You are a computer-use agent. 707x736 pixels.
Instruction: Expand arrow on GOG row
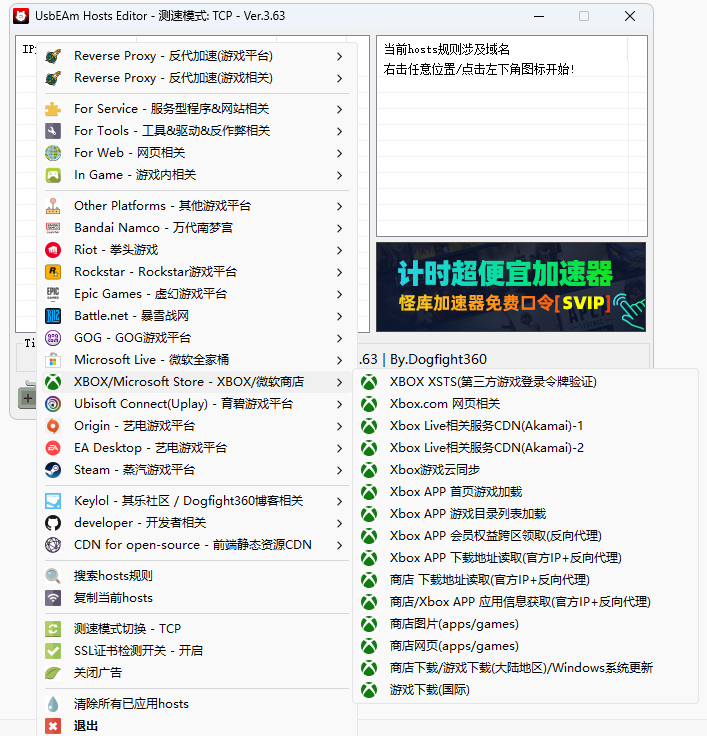(x=339, y=338)
